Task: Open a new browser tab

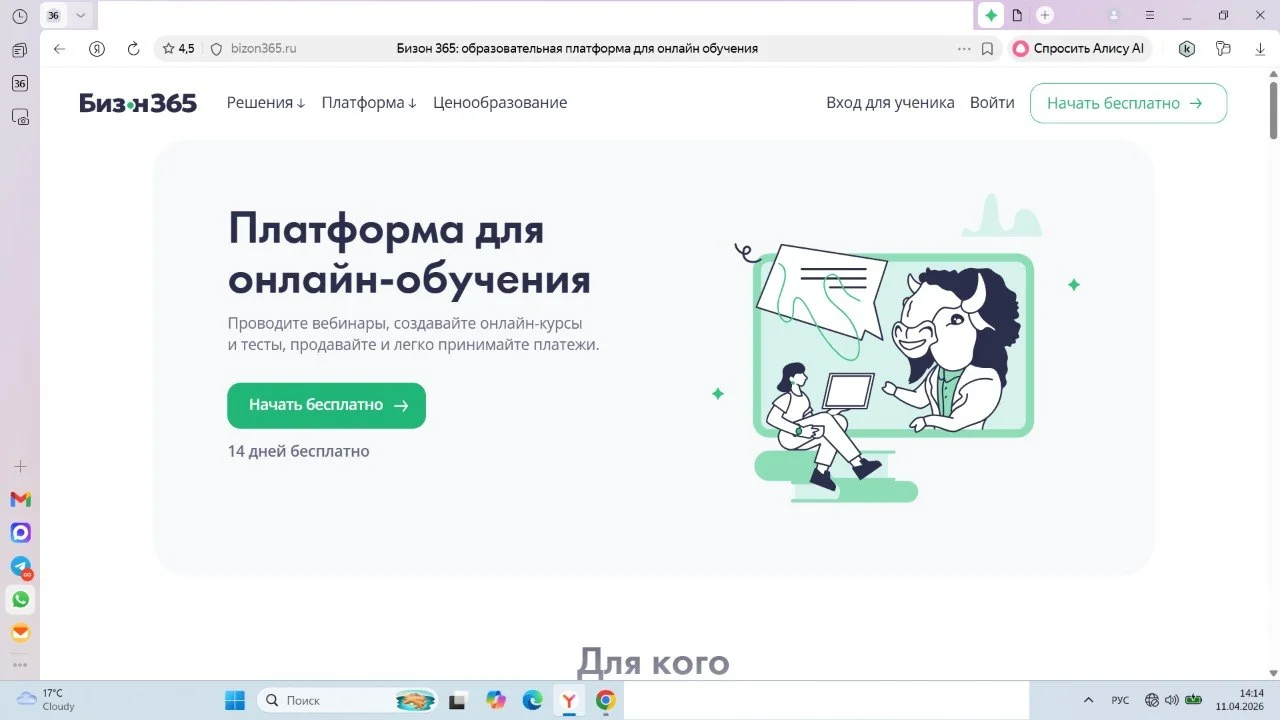Action: click(1045, 15)
